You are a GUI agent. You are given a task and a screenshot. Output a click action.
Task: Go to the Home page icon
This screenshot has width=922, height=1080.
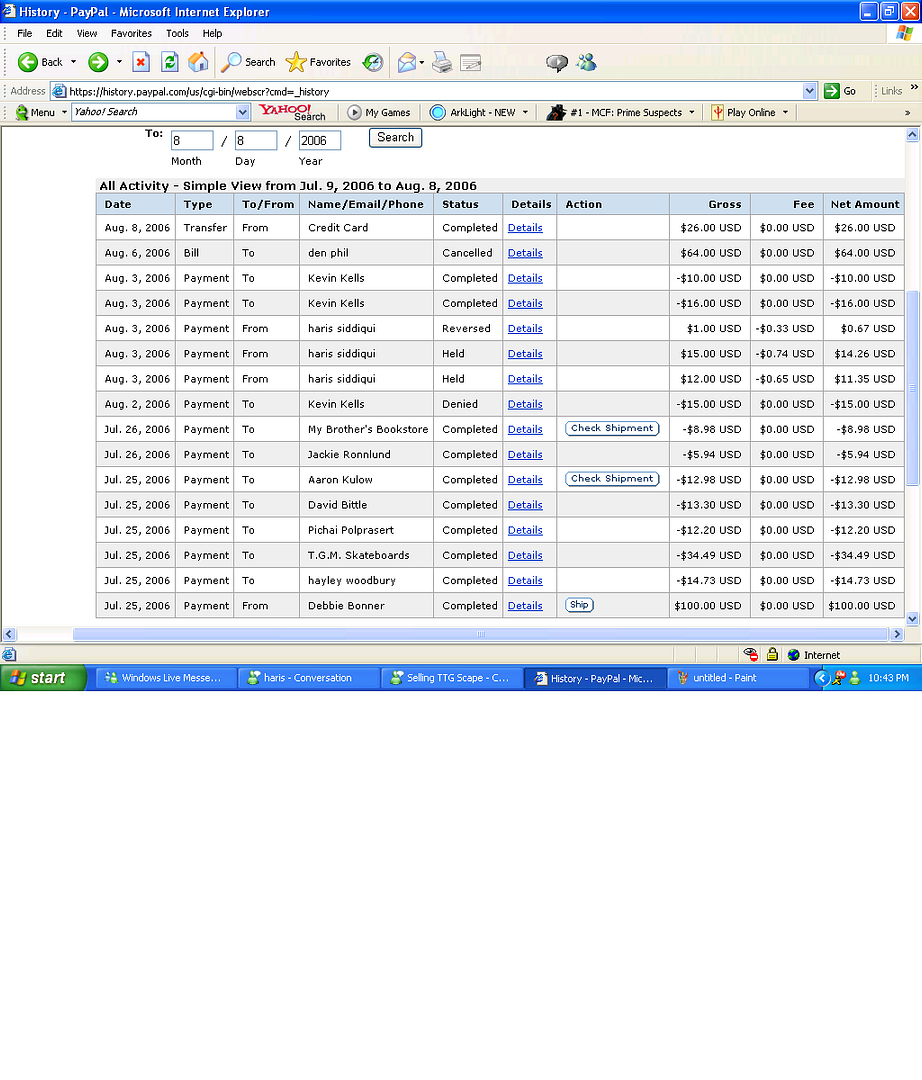(199, 62)
